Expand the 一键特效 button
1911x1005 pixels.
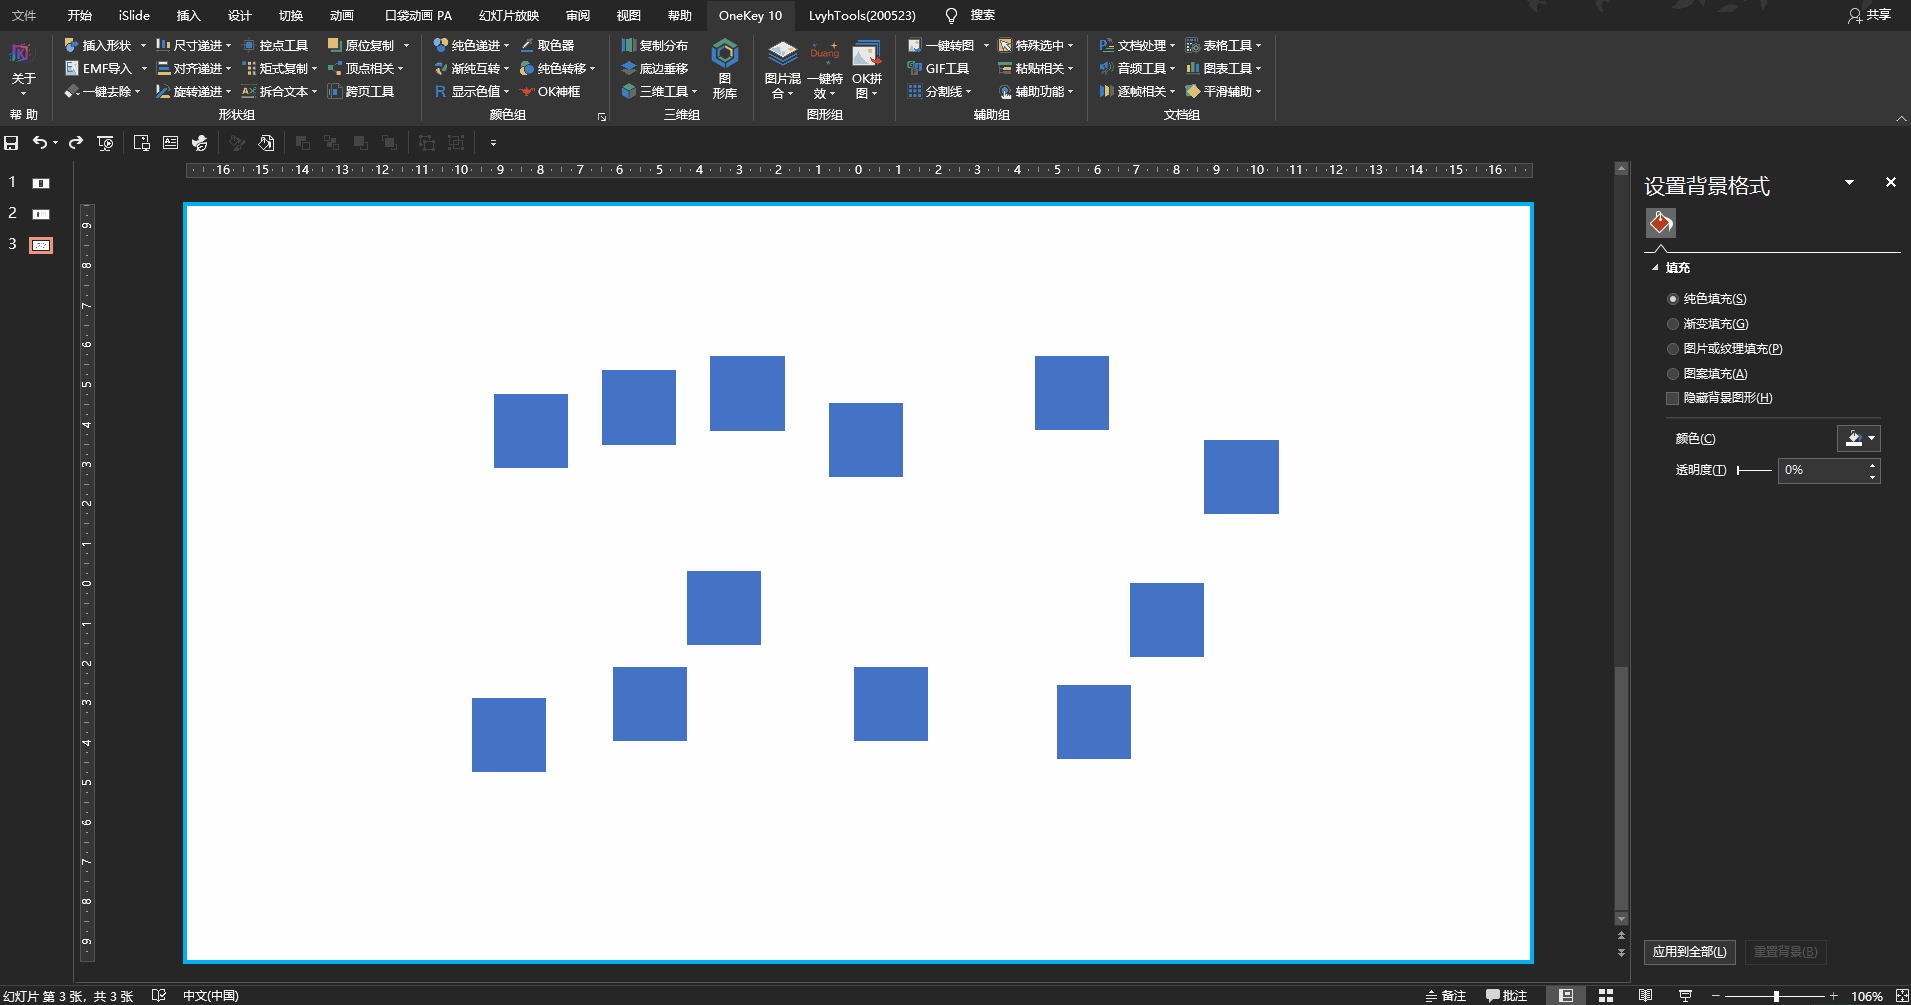pyautogui.click(x=824, y=70)
